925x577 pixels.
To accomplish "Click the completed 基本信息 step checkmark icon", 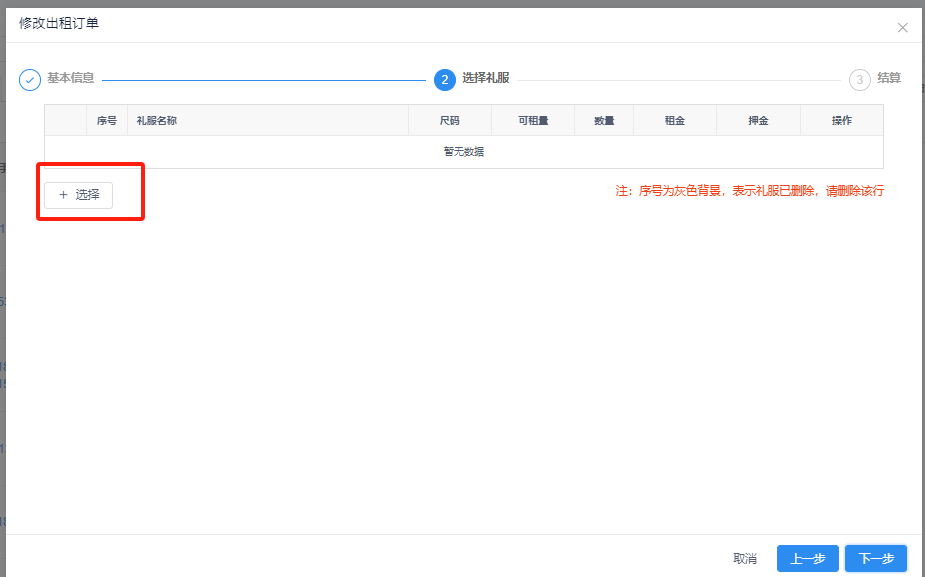I will point(29,79).
